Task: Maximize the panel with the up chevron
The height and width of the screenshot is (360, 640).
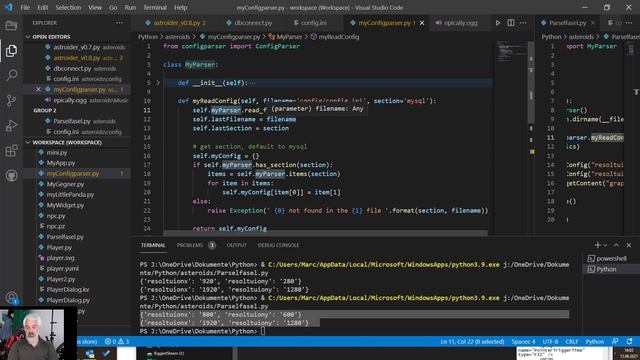Action: 616,245
